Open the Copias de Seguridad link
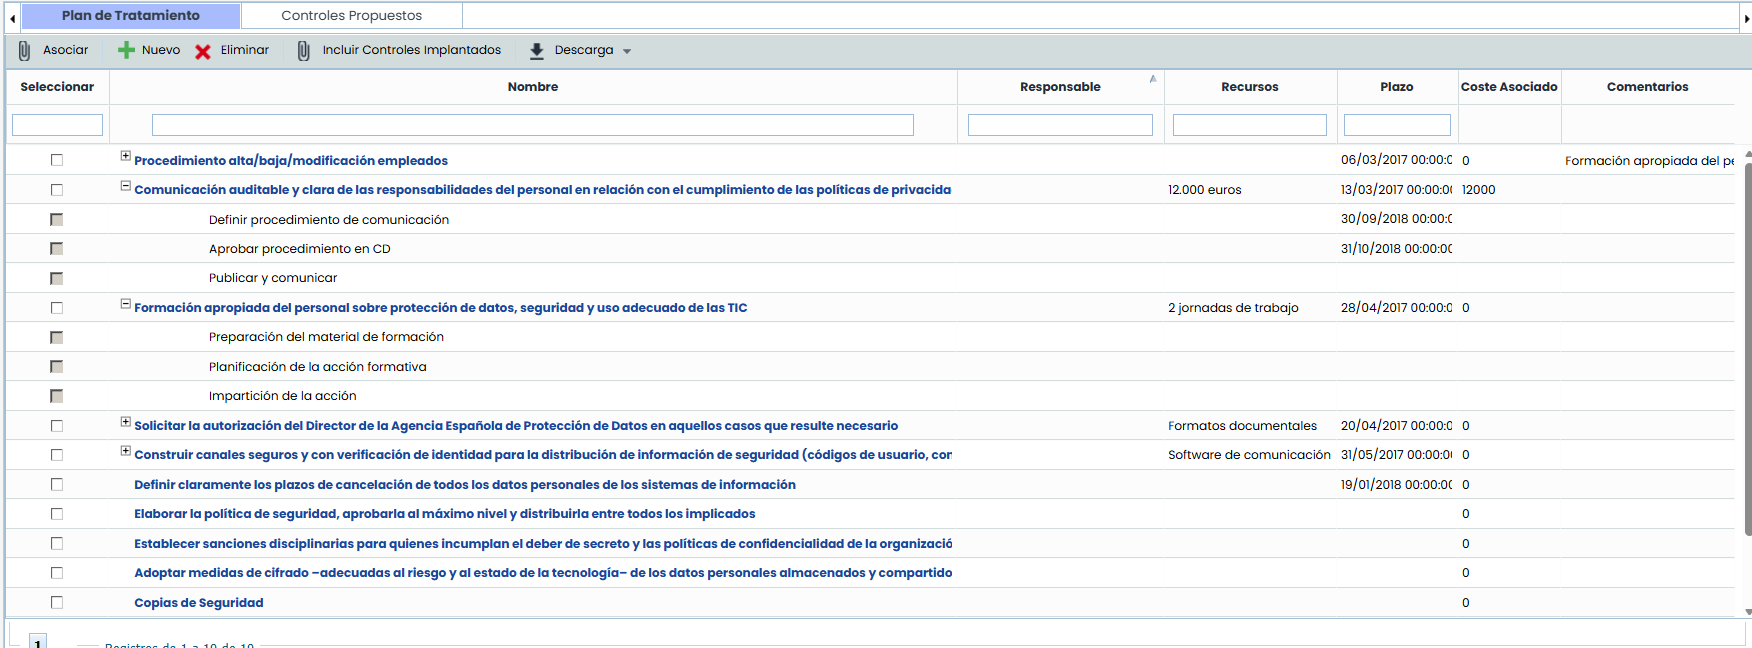Screen dimensions: 1752x648 [x=199, y=603]
